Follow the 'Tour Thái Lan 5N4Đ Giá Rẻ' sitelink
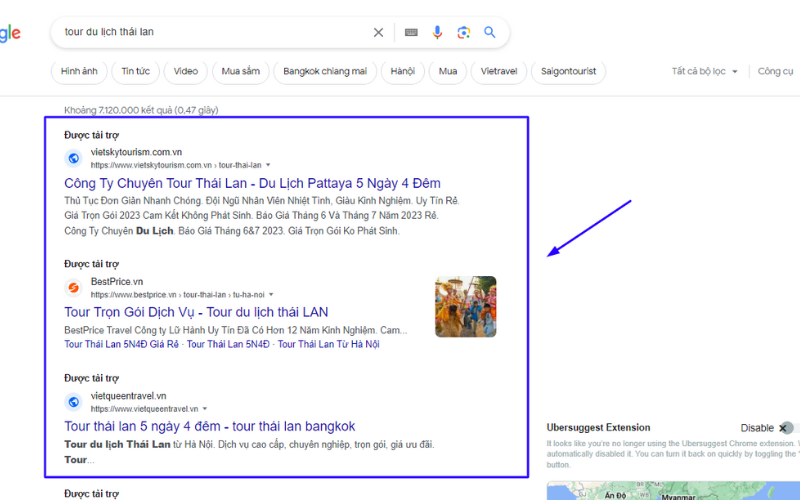800x500 pixels. (121, 344)
